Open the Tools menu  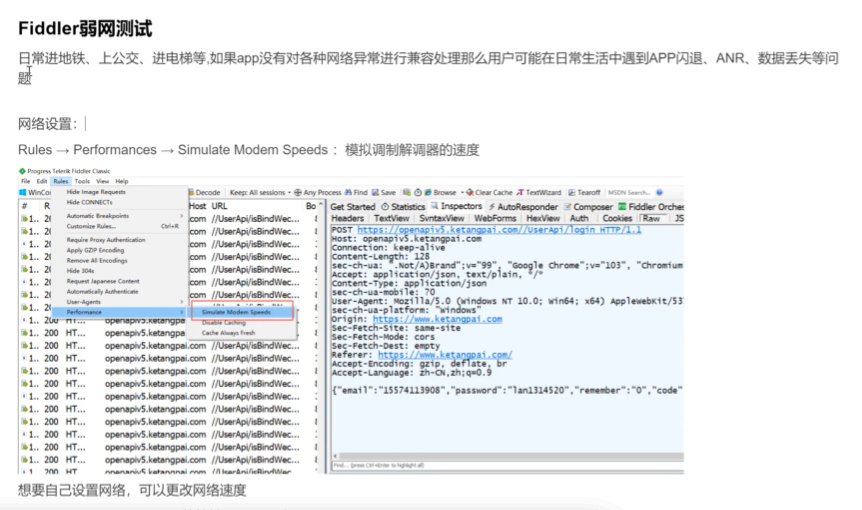point(82,181)
